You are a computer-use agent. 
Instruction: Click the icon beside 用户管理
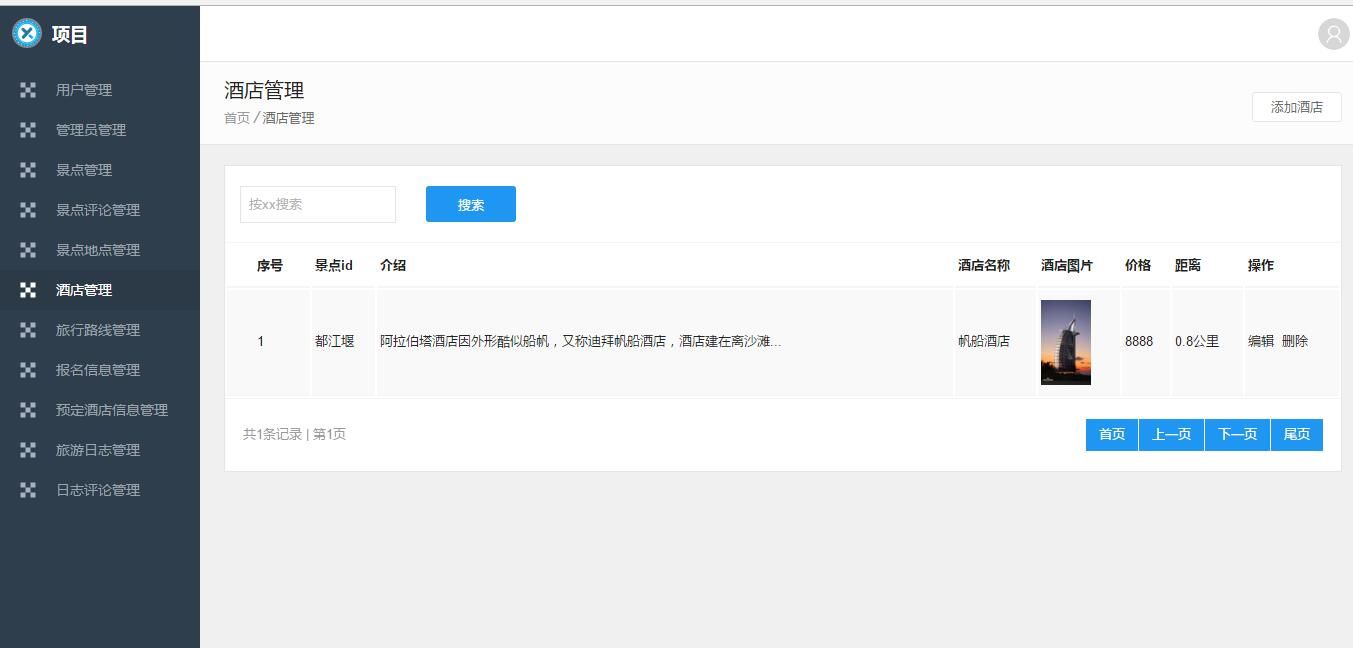(28, 90)
